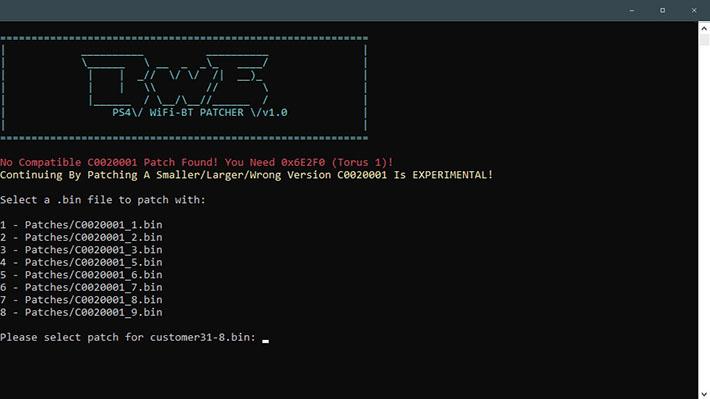
Task: Close the console window
Action: (x=694, y=10)
